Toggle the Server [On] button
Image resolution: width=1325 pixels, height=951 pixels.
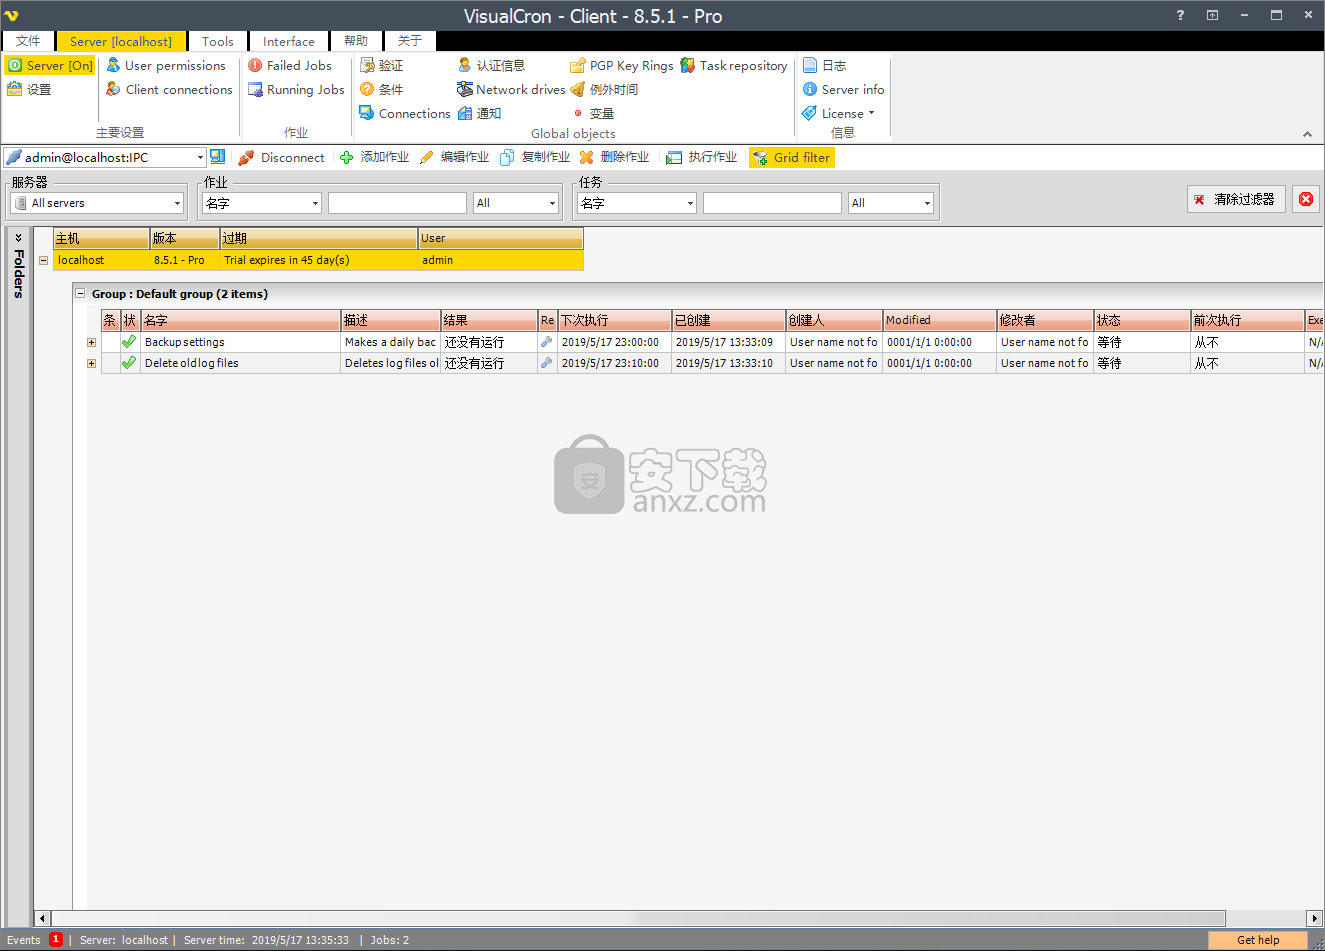pyautogui.click(x=50, y=65)
